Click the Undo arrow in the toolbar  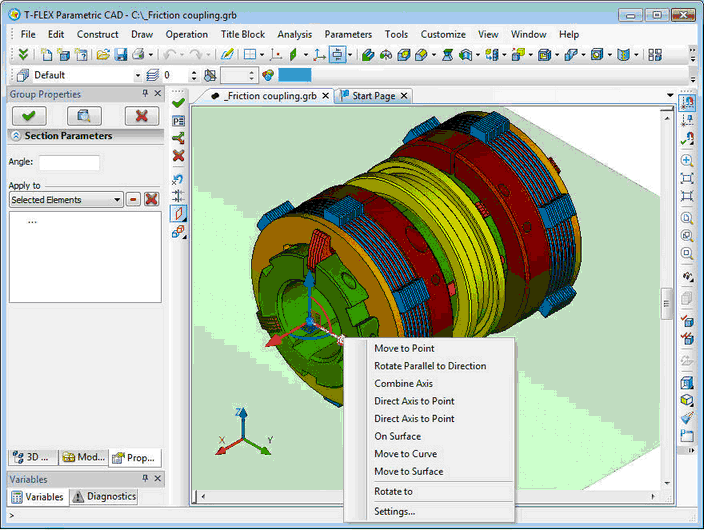click(171, 54)
